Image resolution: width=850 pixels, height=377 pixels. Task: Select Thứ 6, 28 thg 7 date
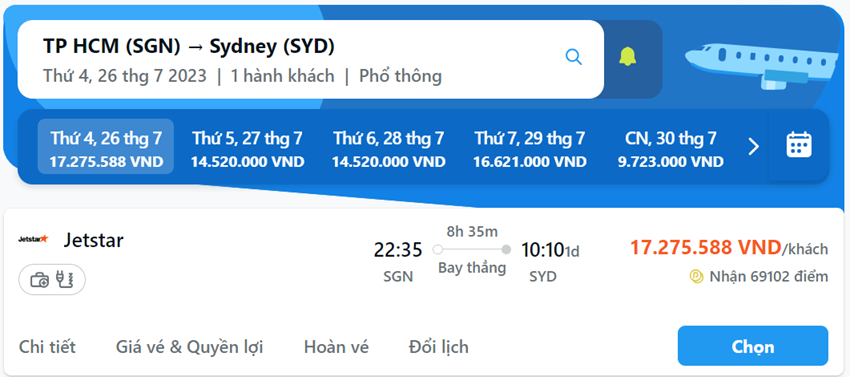389,146
